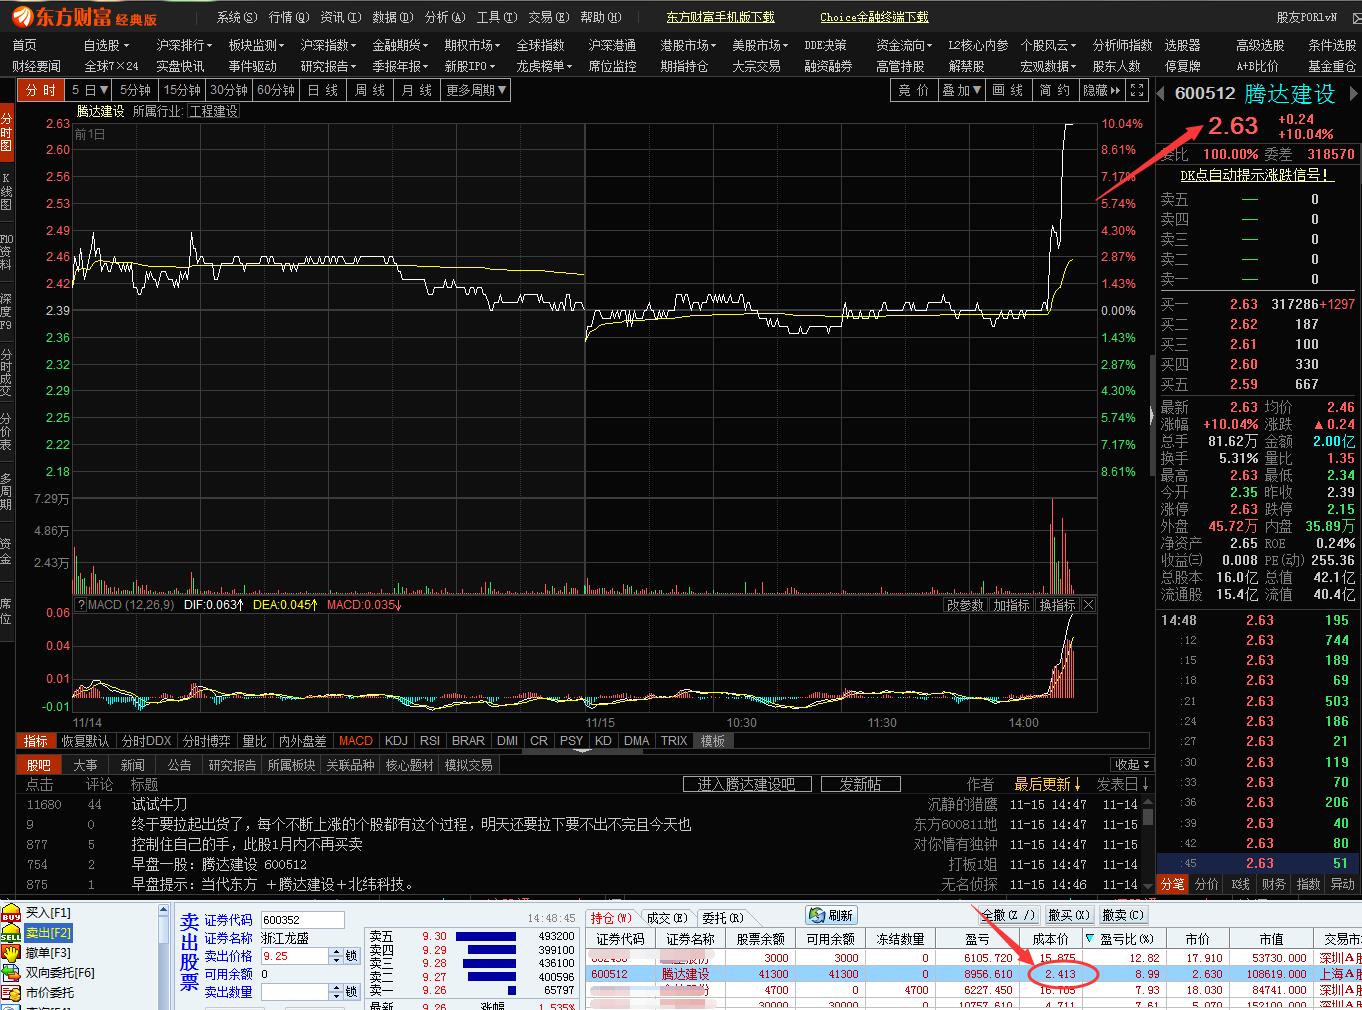The width and height of the screenshot is (1362, 1010).
Task: Click Choice金融终端下载 link
Action: pos(874,17)
